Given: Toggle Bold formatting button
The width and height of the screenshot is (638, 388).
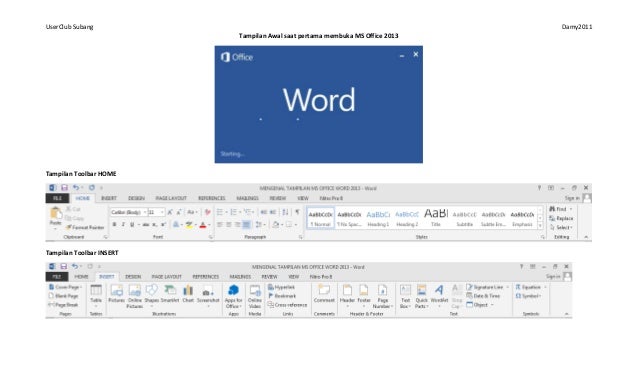Looking at the screenshot, I should tap(114, 225).
